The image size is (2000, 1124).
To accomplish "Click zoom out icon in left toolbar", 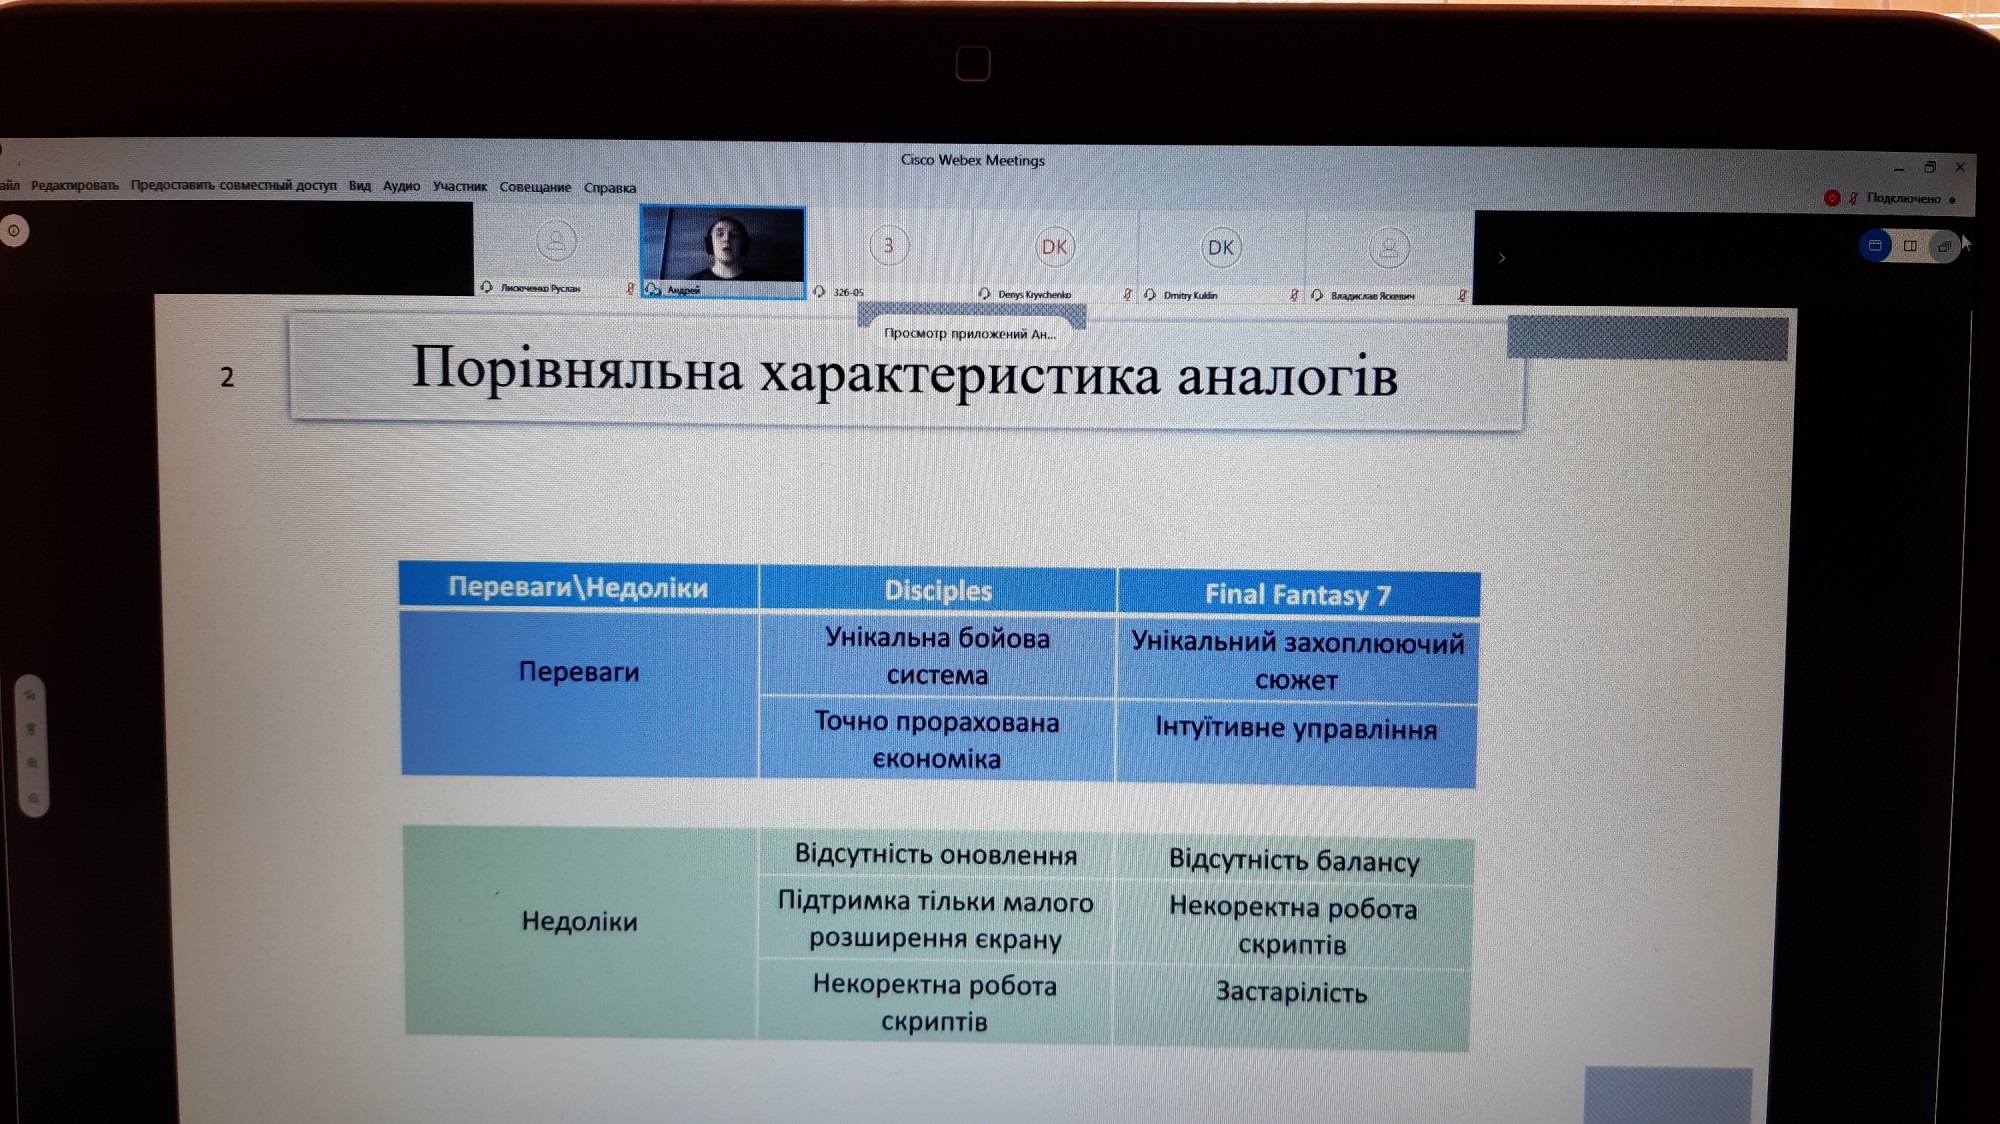I will pos(34,799).
